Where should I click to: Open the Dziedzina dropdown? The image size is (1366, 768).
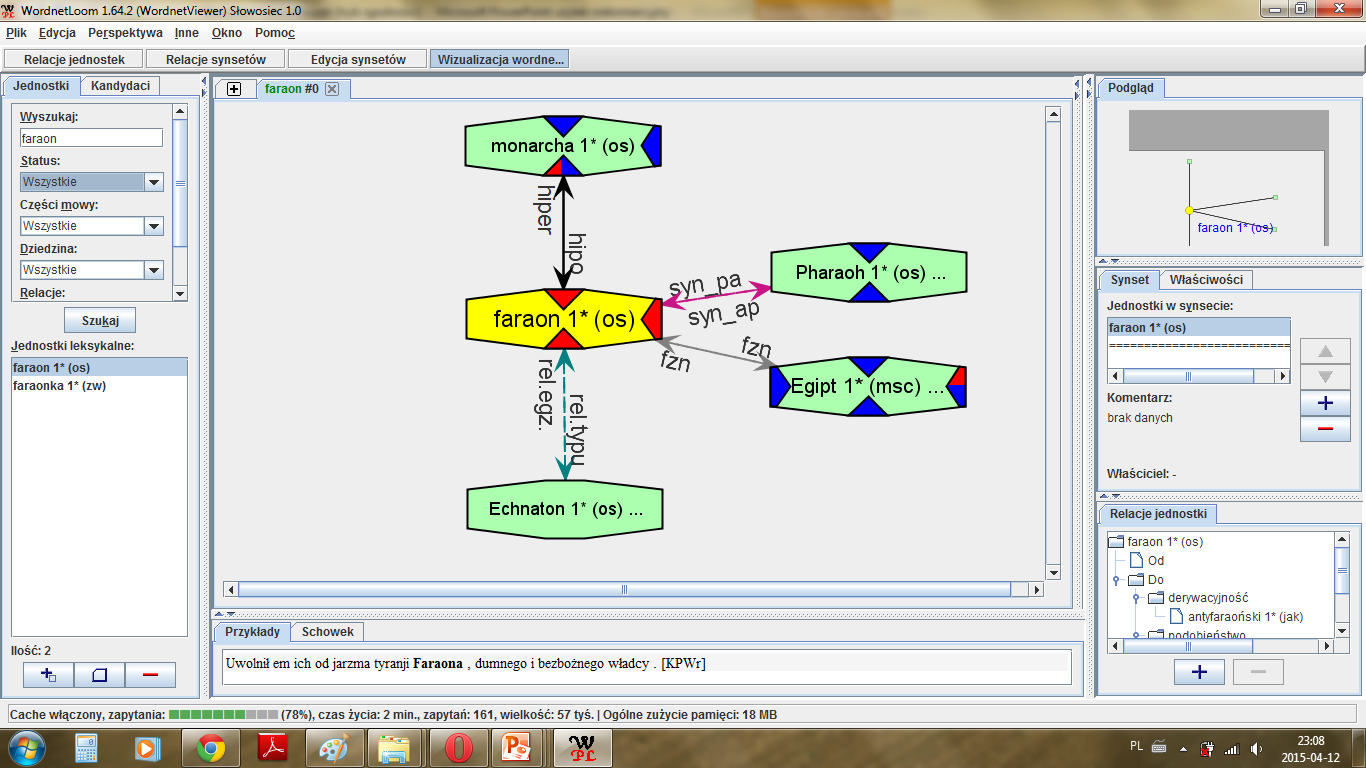(x=154, y=270)
